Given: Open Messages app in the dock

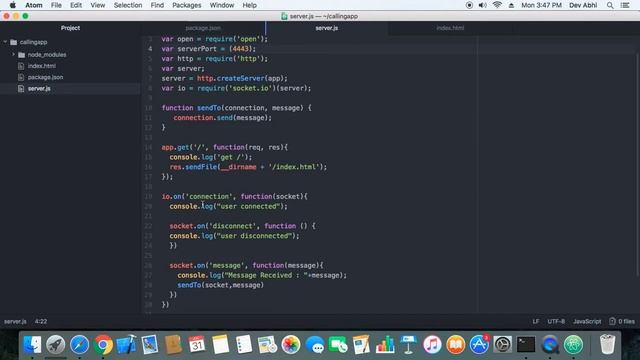Looking at the screenshot, I should click(x=314, y=344).
